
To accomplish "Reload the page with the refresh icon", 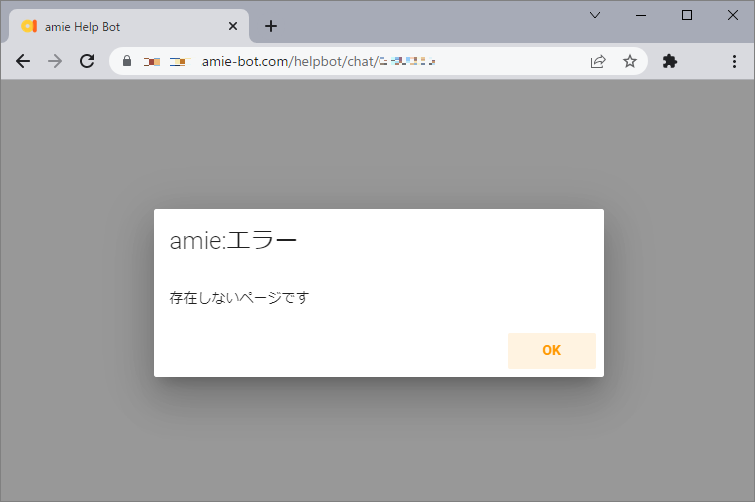I will click(87, 61).
